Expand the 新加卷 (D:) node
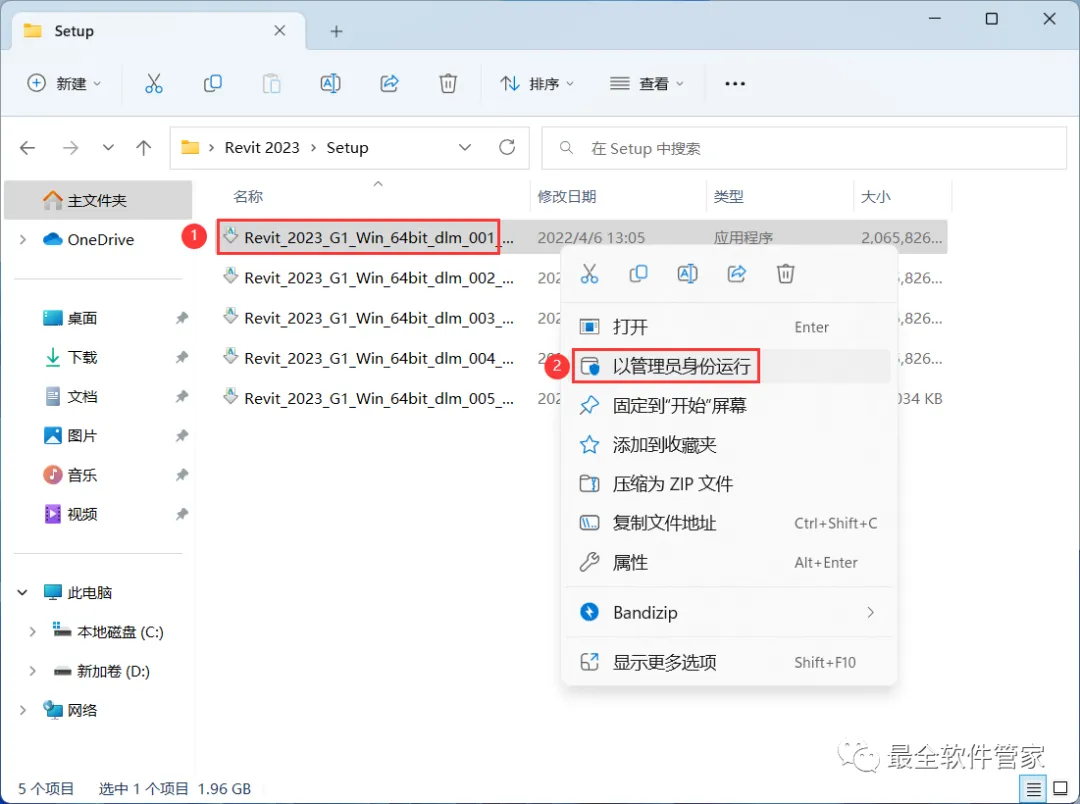Image resolution: width=1080 pixels, height=804 pixels. point(32,671)
